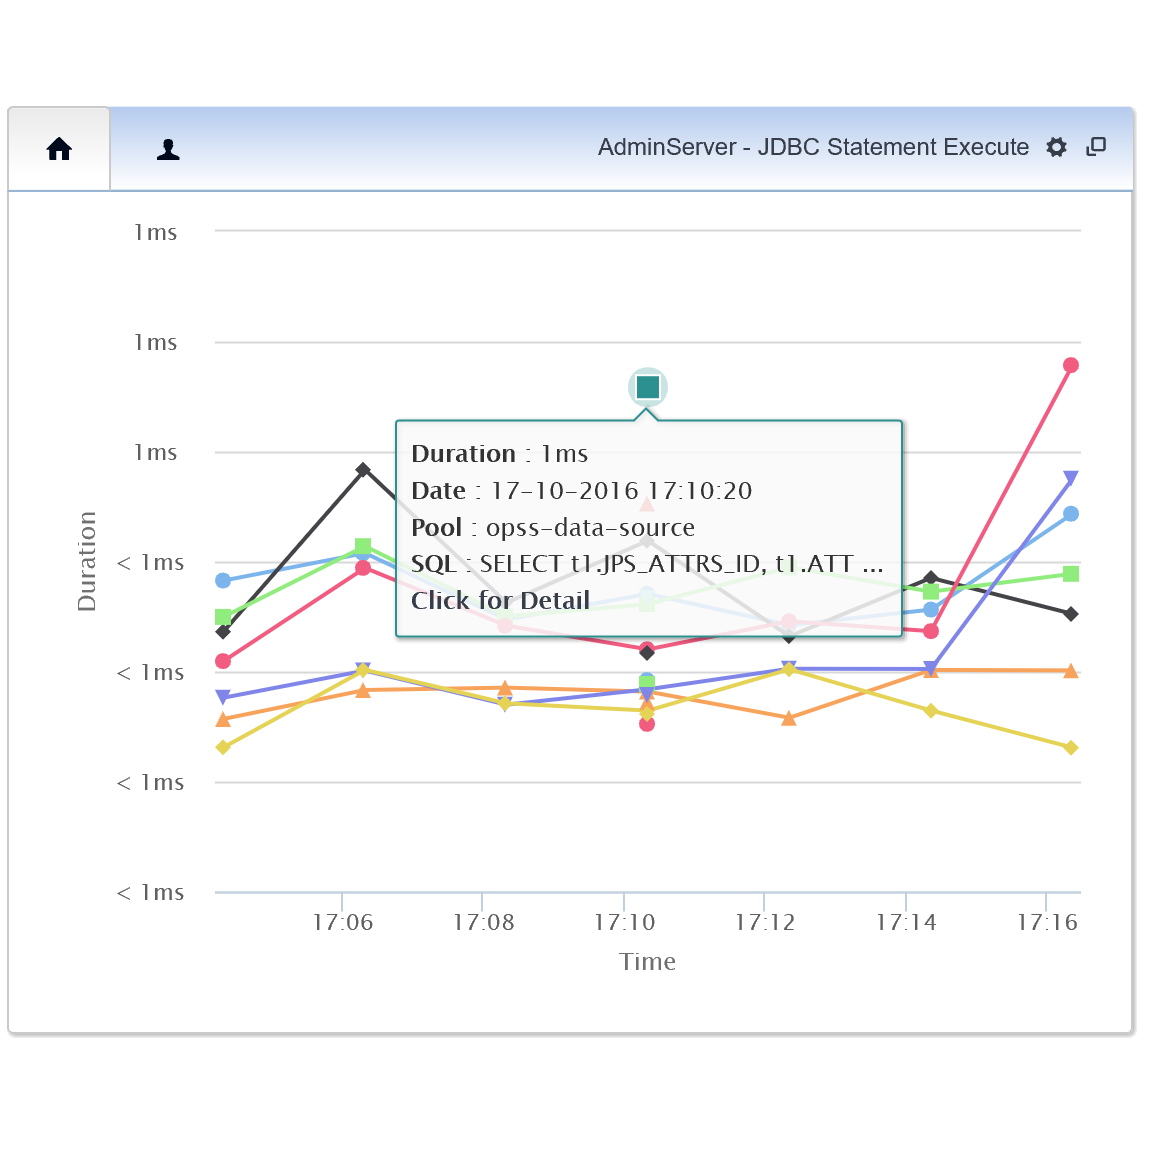Click the 17:10 time axis label
This screenshot has width=1150, height=1150.
pyautogui.click(x=624, y=922)
